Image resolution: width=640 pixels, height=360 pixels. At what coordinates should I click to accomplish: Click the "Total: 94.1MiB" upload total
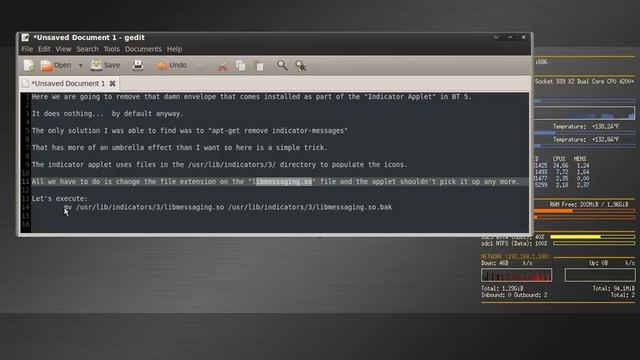[613, 289]
